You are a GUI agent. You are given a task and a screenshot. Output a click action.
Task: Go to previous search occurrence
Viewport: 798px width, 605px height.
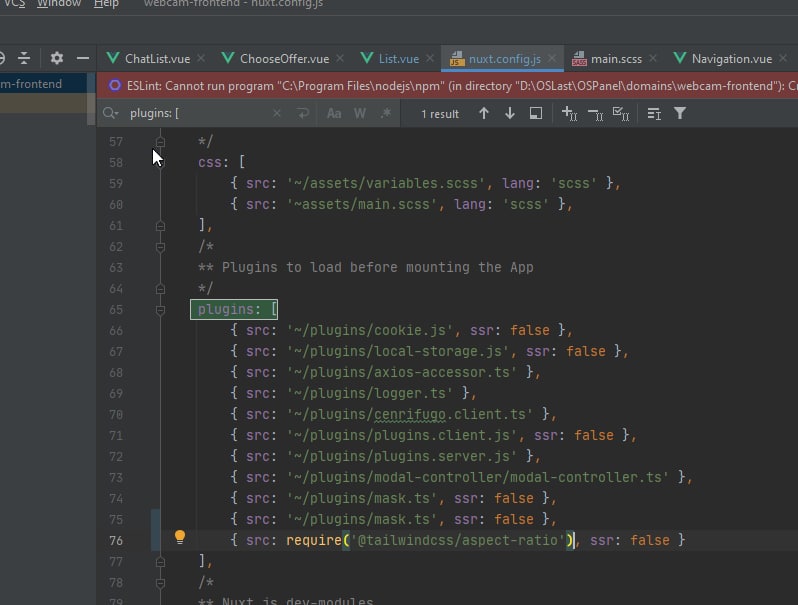pyautogui.click(x=483, y=113)
